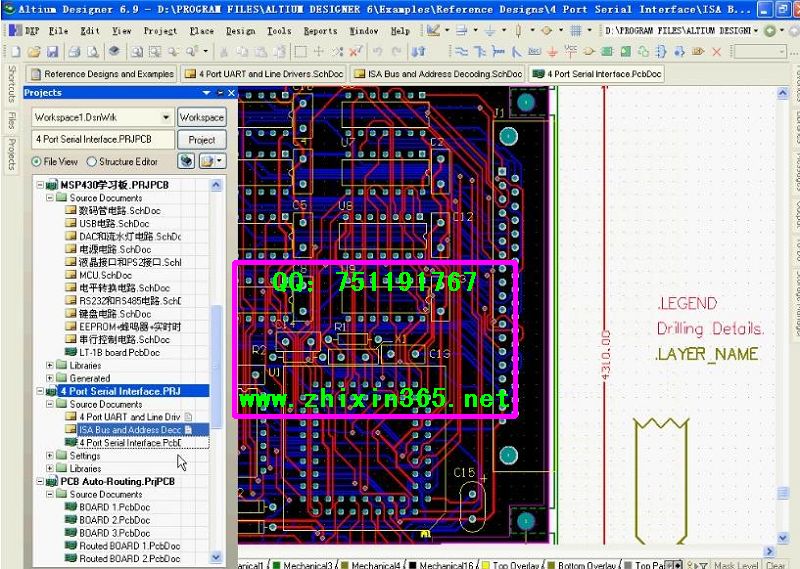Image resolution: width=800 pixels, height=569 pixels.
Task: Open the address bar path dropdown
Action: 756,31
